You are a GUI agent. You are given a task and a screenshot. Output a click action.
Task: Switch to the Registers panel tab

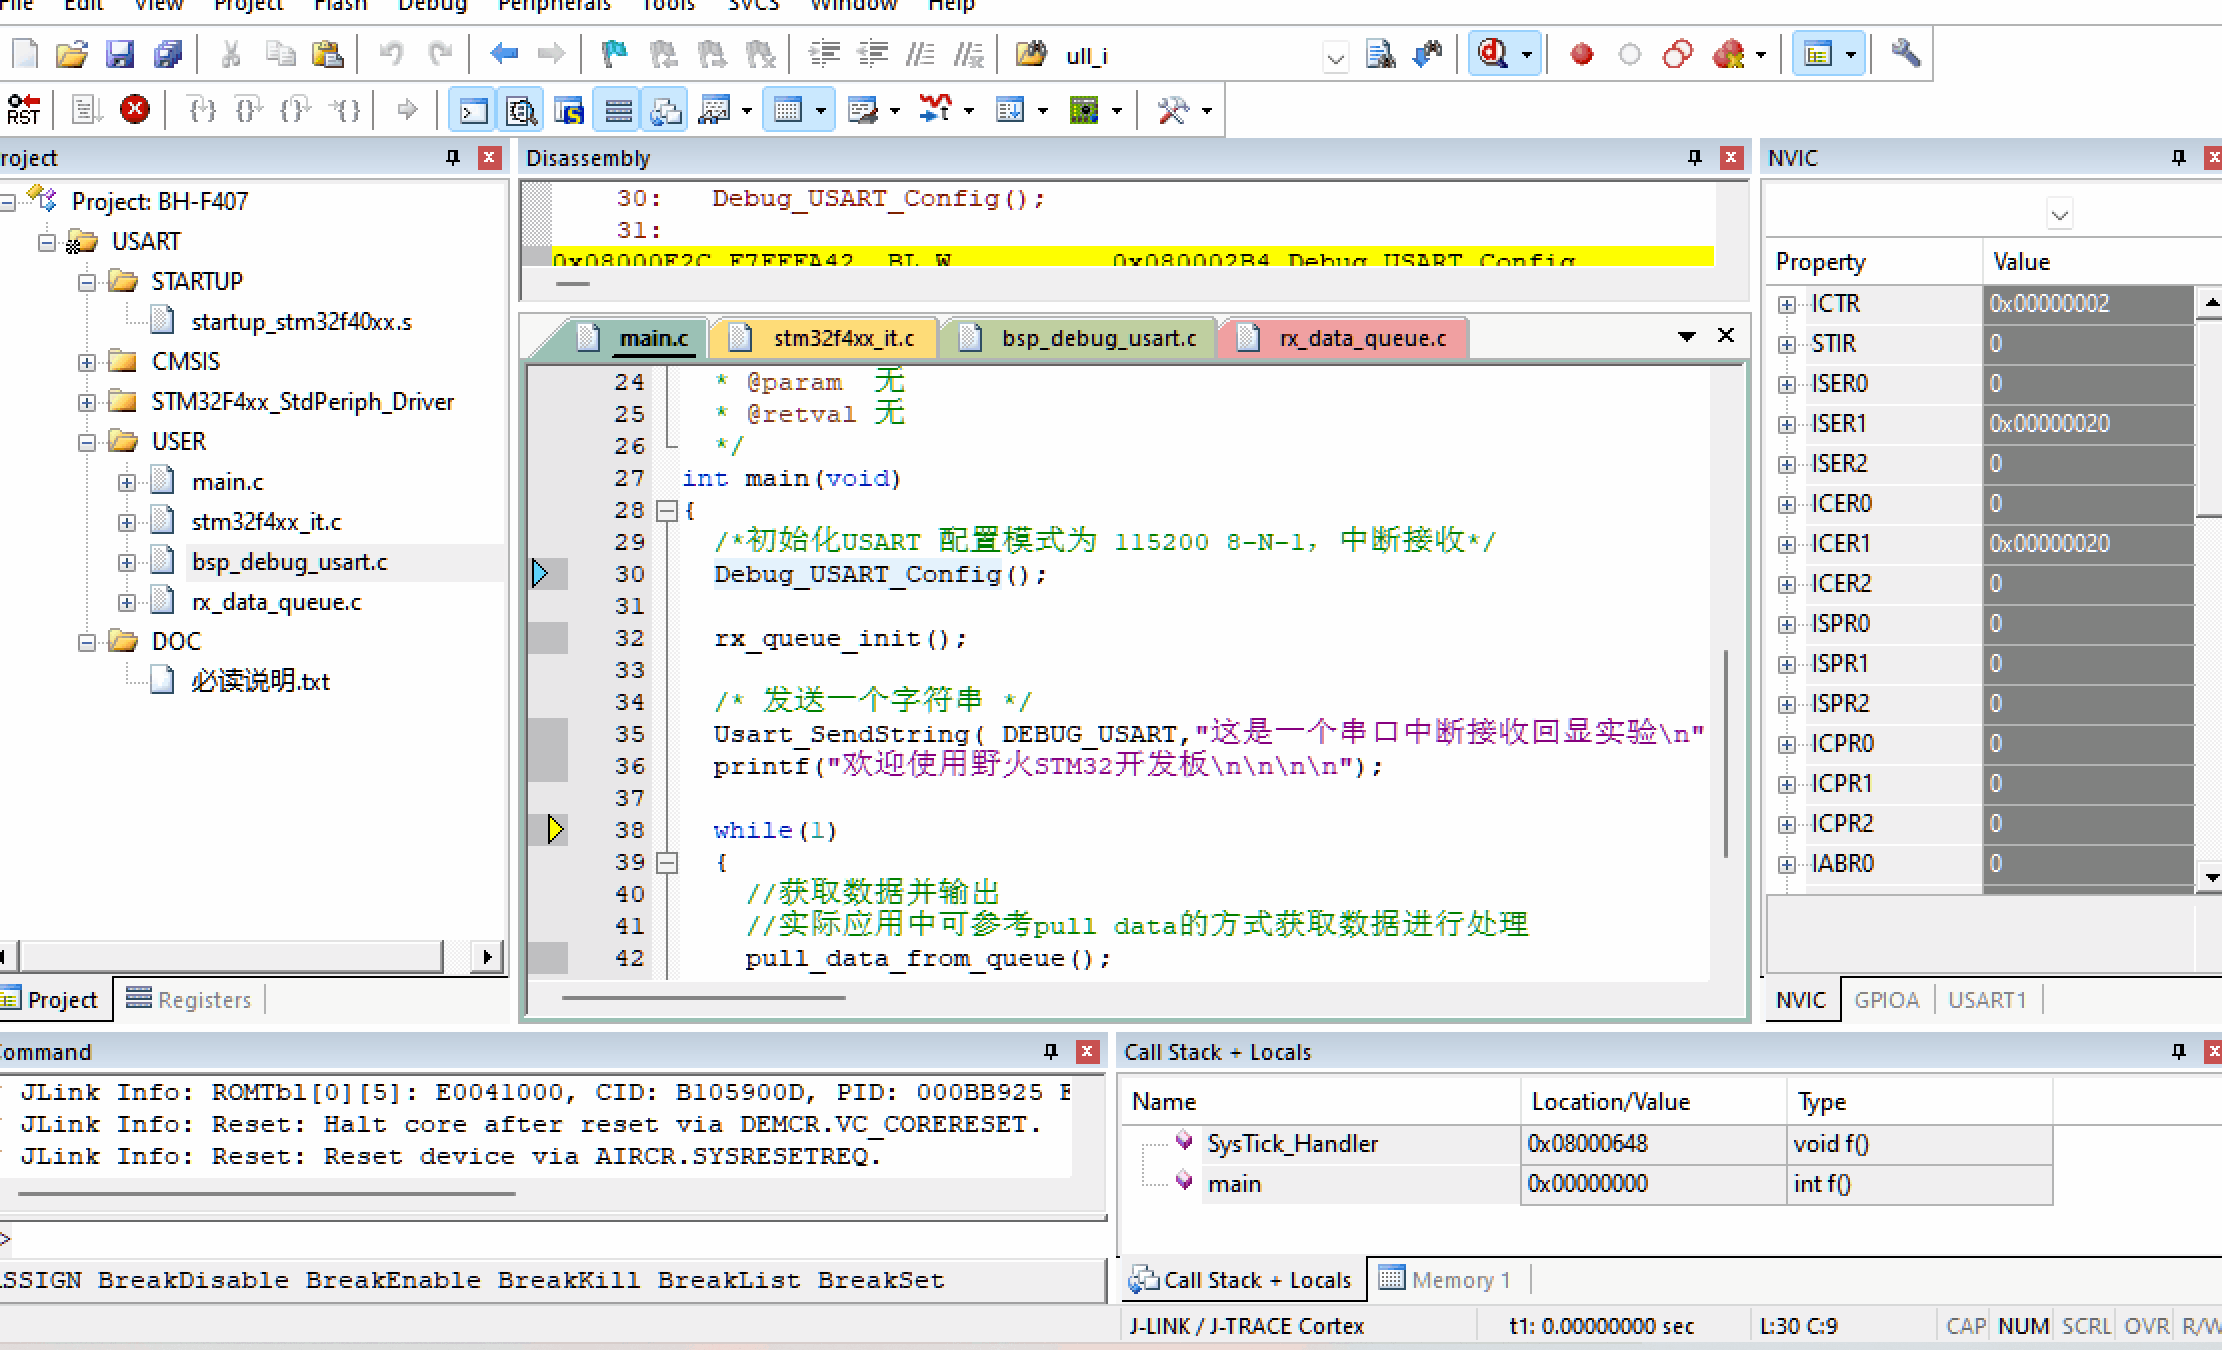click(190, 1000)
